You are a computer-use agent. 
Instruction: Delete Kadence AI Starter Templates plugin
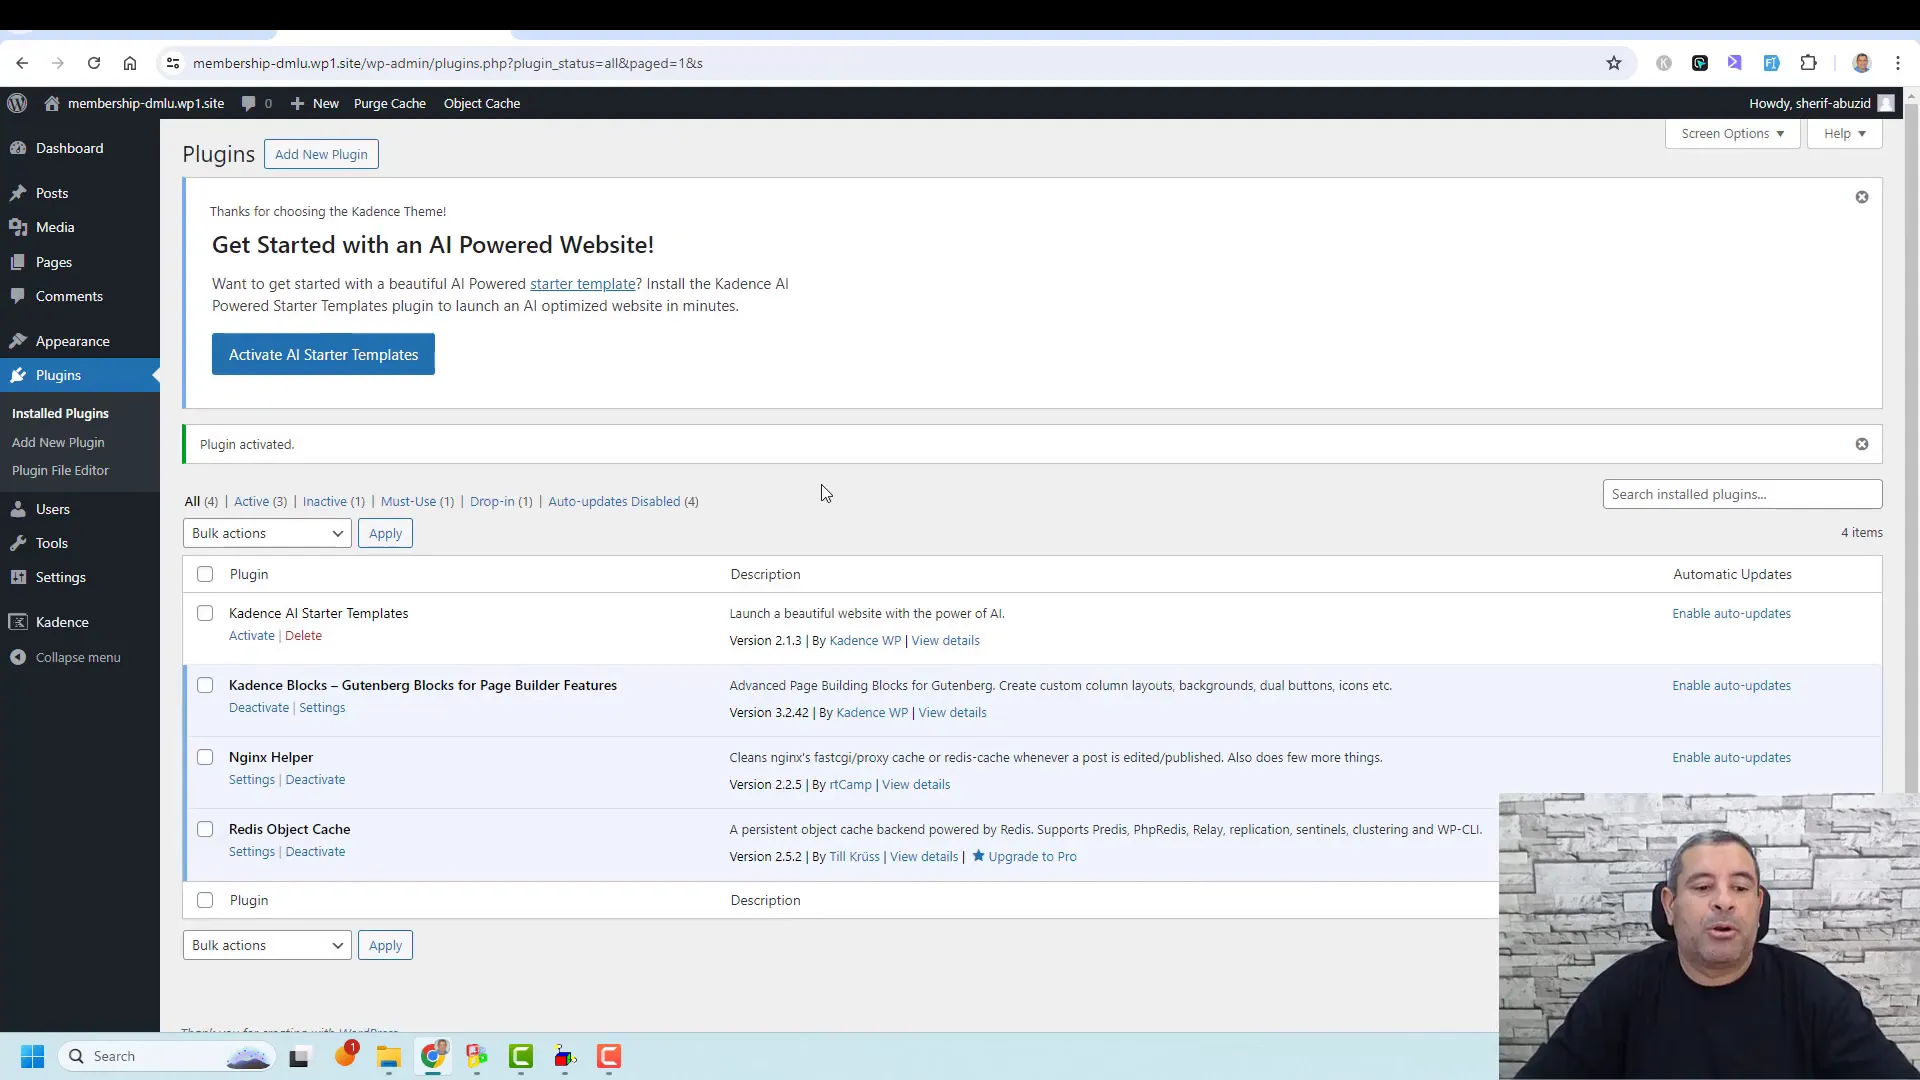point(303,636)
